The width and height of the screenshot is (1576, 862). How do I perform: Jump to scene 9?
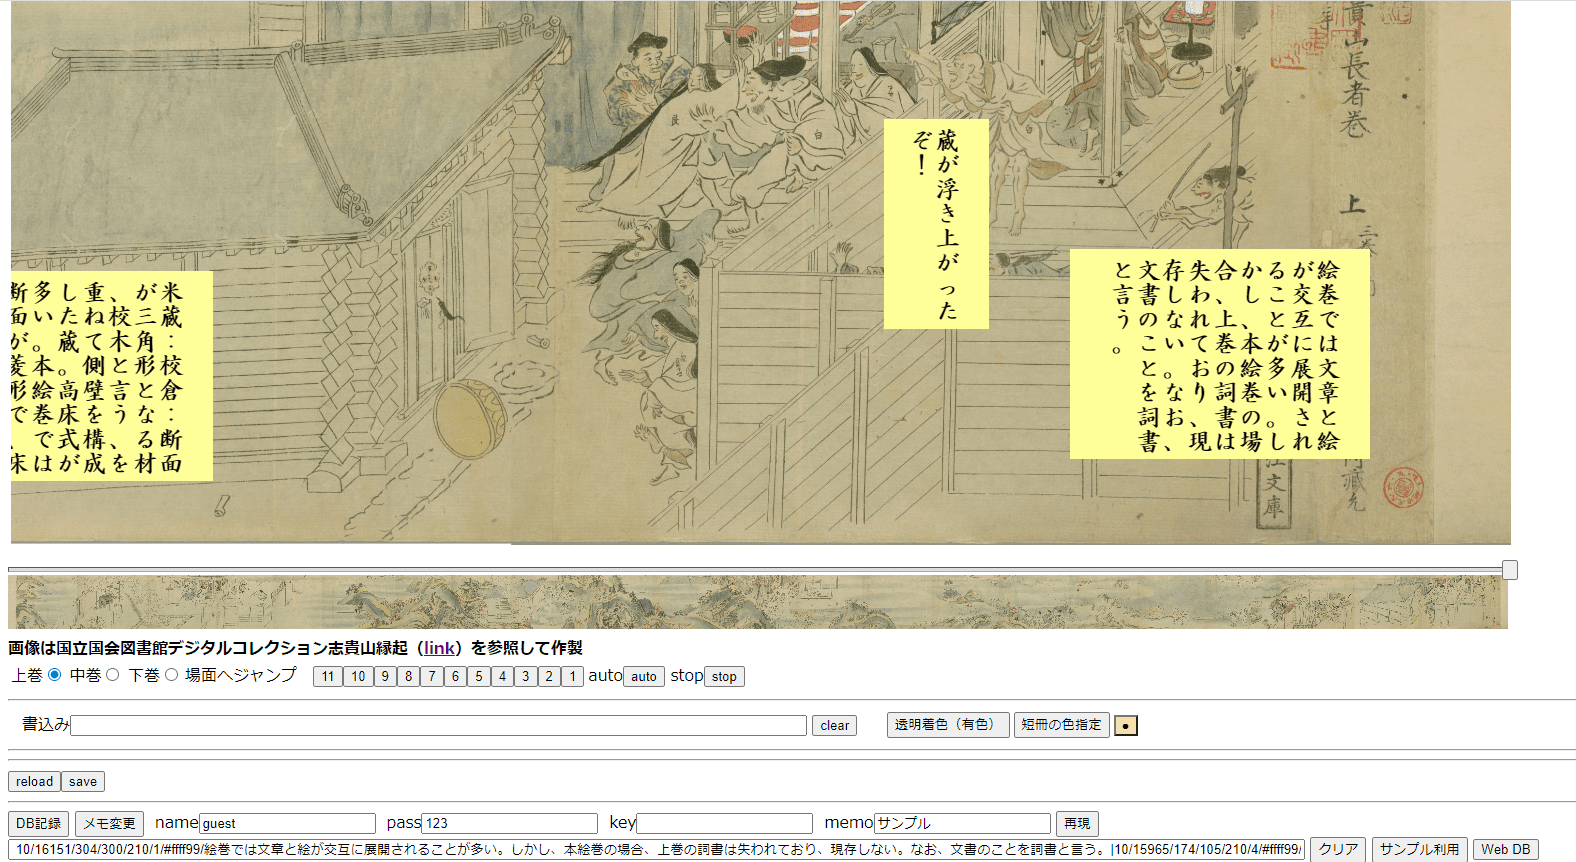[385, 677]
